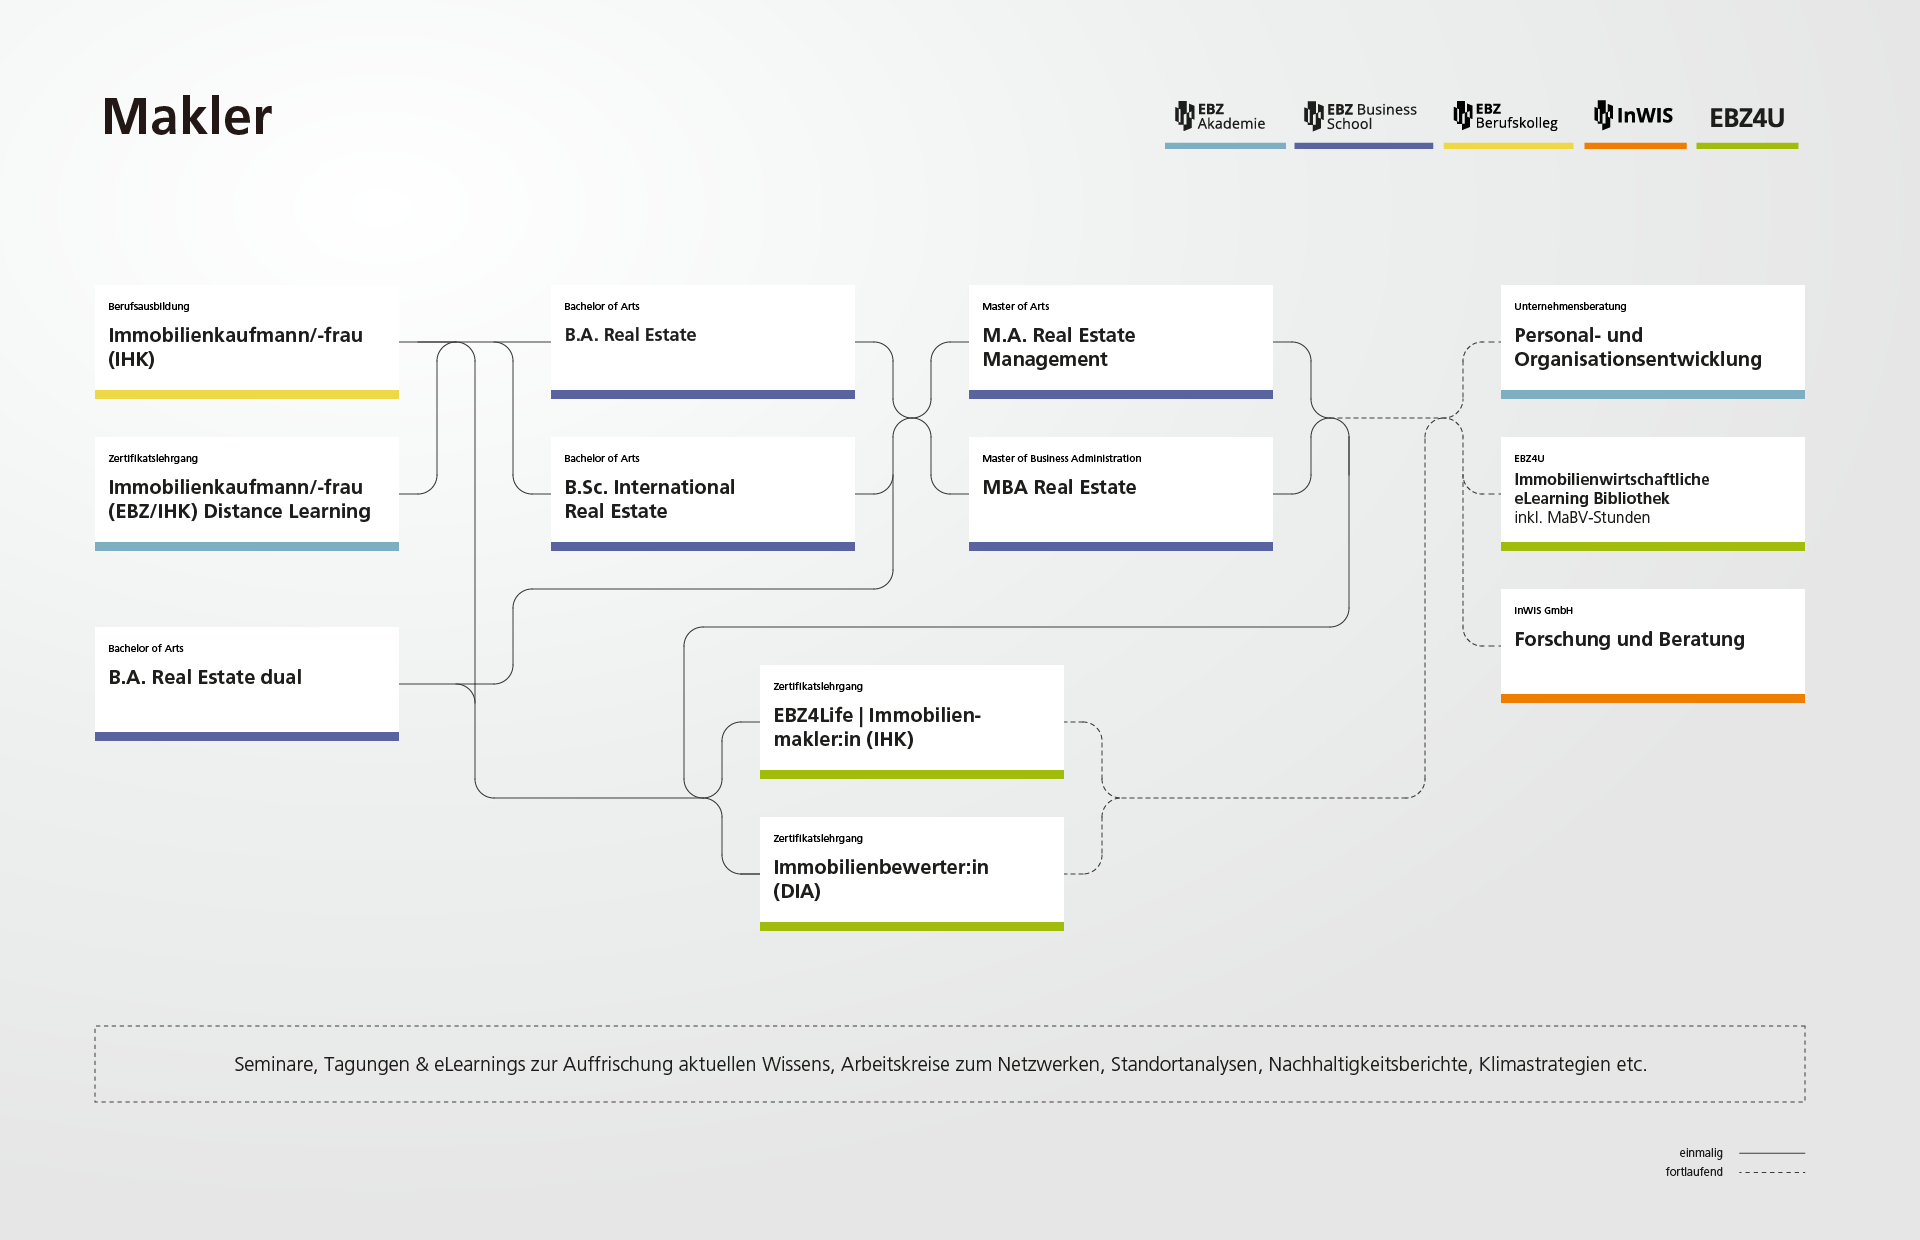Click the EBZ Berufskolleg logo

[x=1505, y=116]
